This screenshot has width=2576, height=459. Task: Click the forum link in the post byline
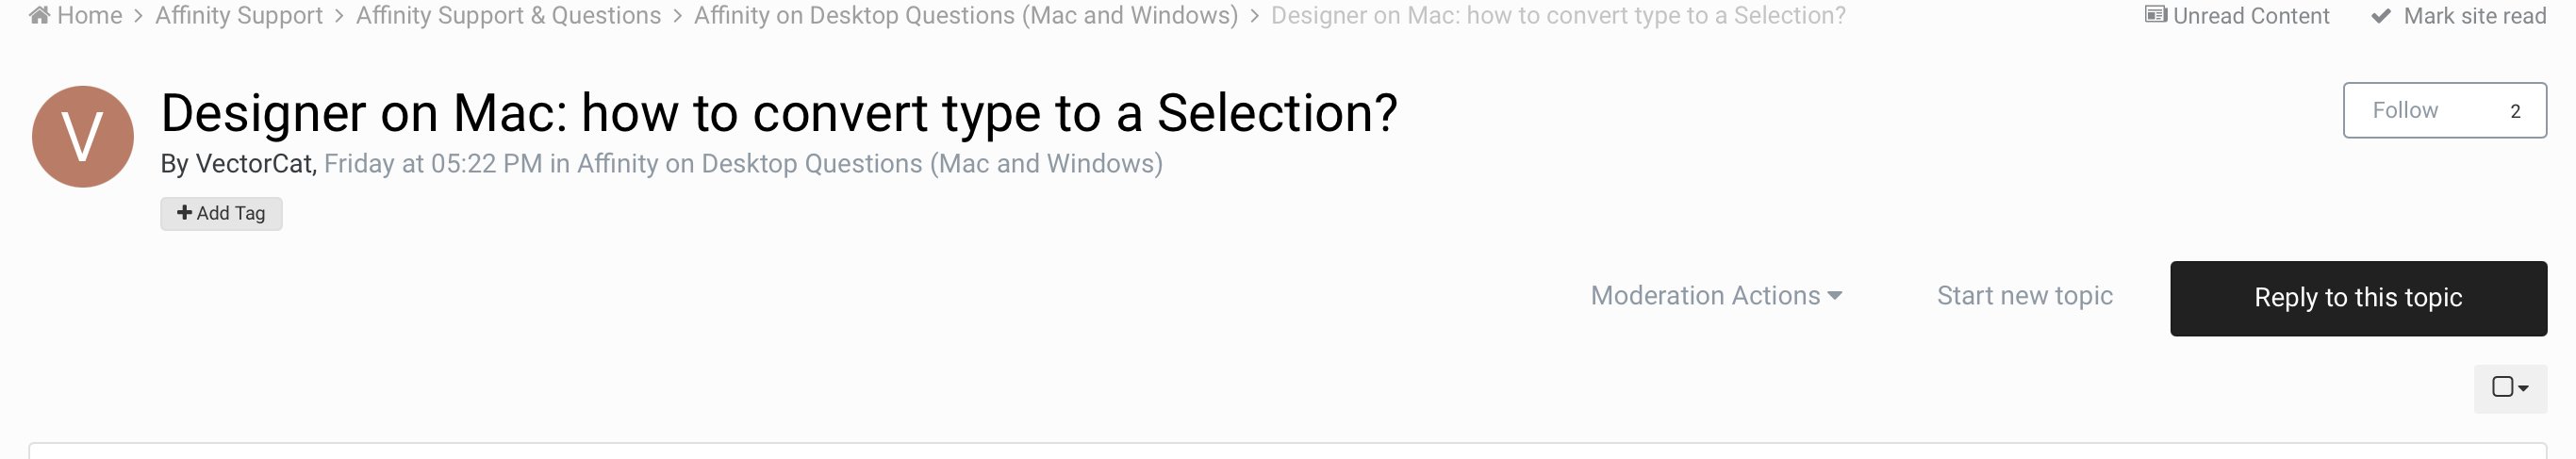[869, 164]
